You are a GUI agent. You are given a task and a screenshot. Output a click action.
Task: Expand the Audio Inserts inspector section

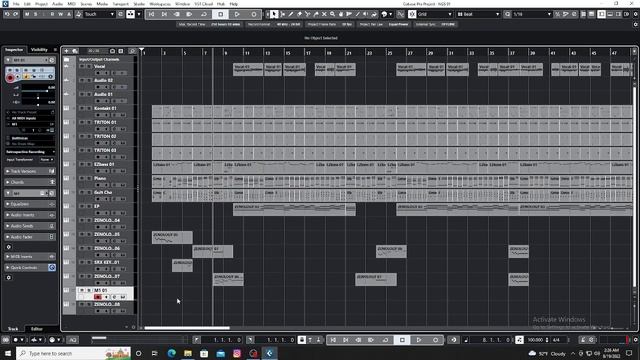pyautogui.click(x=30, y=215)
